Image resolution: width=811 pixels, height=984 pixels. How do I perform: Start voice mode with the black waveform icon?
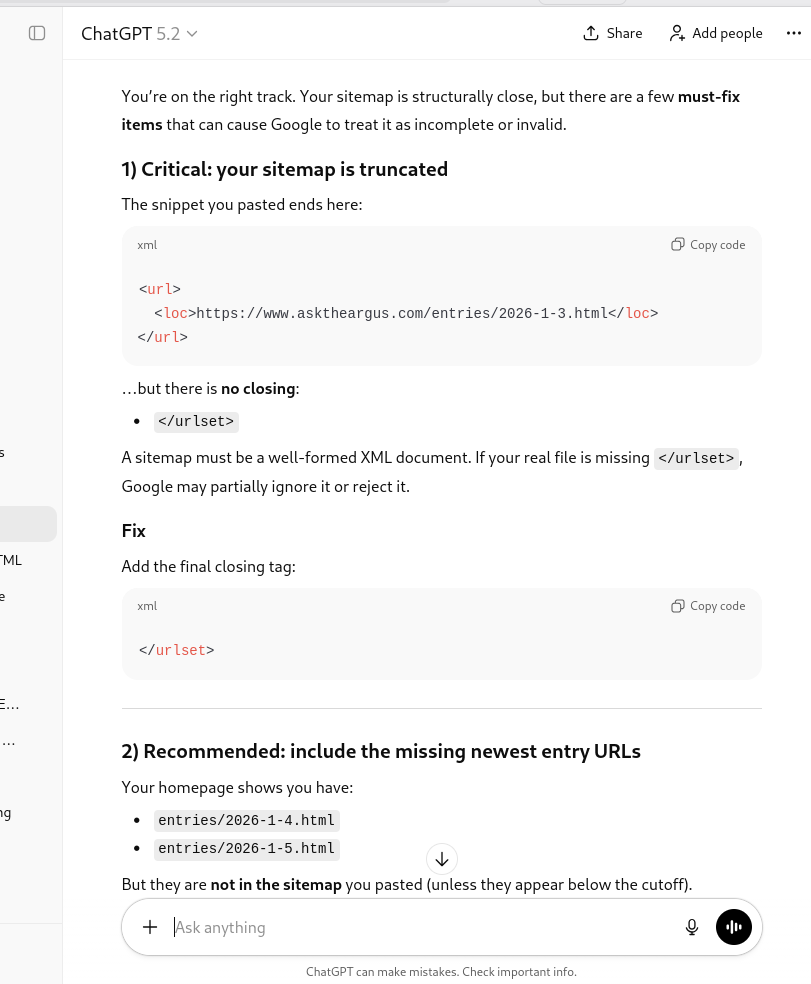(734, 927)
